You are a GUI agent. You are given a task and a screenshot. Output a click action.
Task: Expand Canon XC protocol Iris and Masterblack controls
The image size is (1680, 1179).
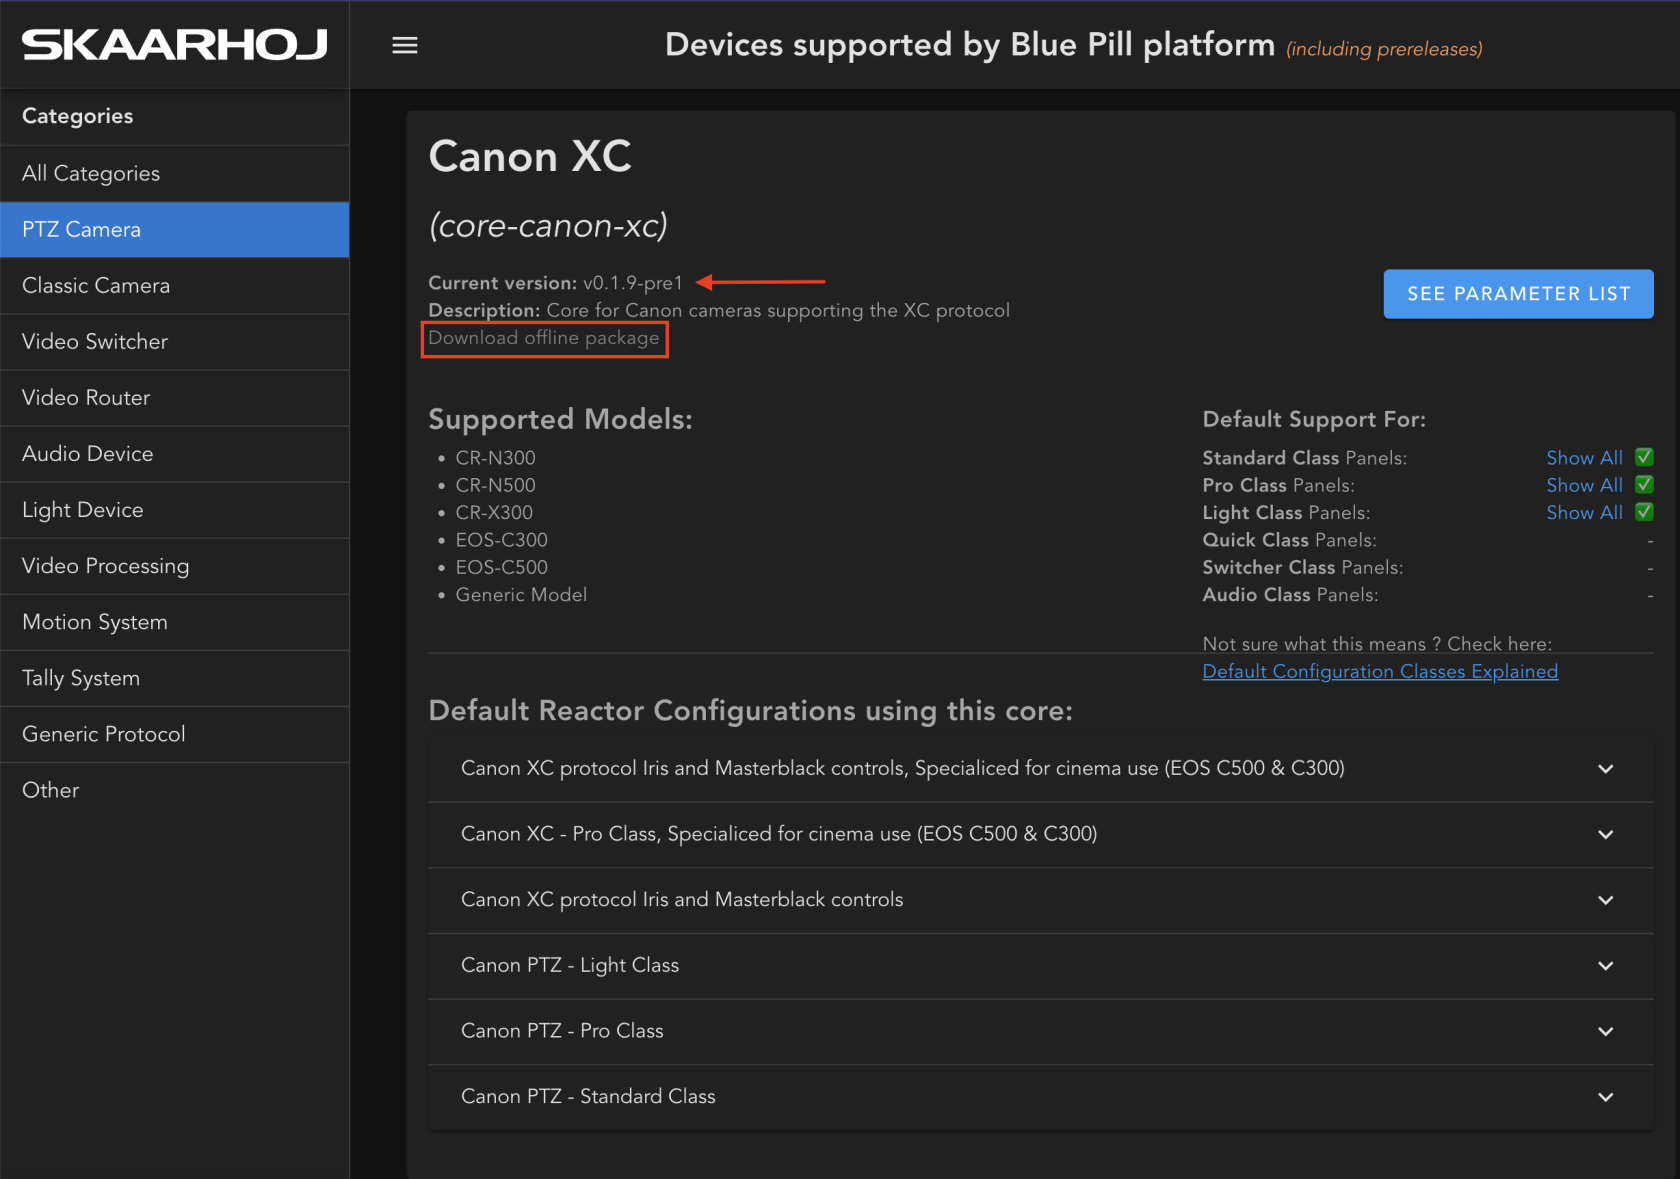pyautogui.click(x=1040, y=900)
